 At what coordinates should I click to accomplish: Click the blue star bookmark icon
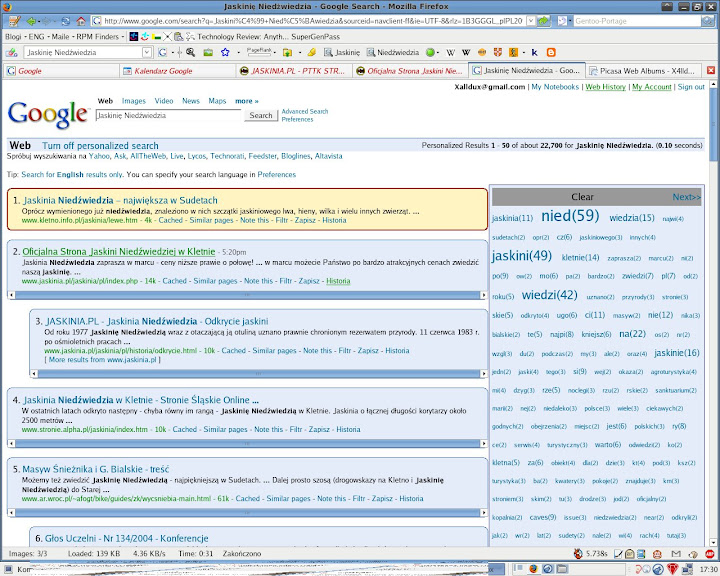coord(225,52)
